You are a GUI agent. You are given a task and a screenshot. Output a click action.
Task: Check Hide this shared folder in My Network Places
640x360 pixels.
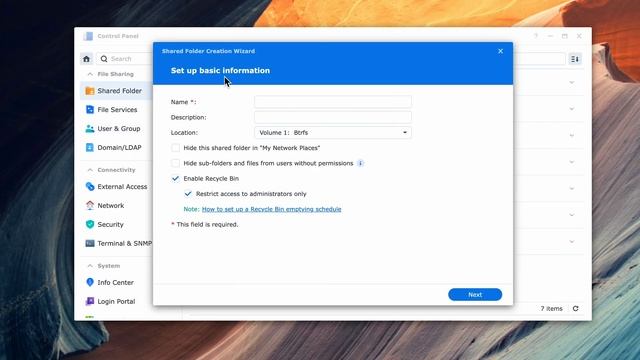coord(176,148)
